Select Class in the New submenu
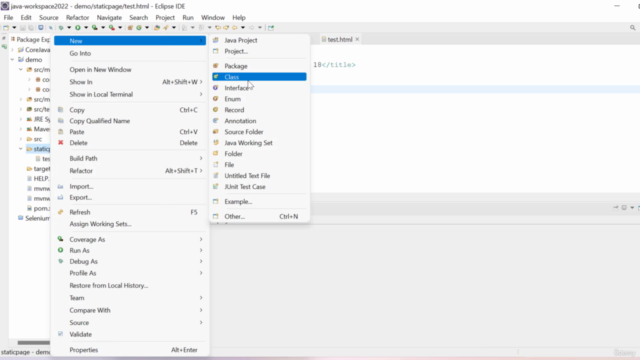Image resolution: width=640 pixels, height=360 pixels. tap(259, 77)
